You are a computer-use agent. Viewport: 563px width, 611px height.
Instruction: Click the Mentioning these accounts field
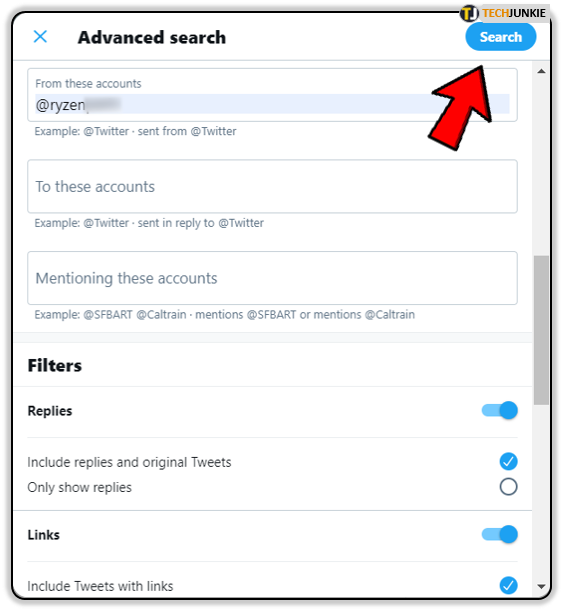click(x=272, y=278)
